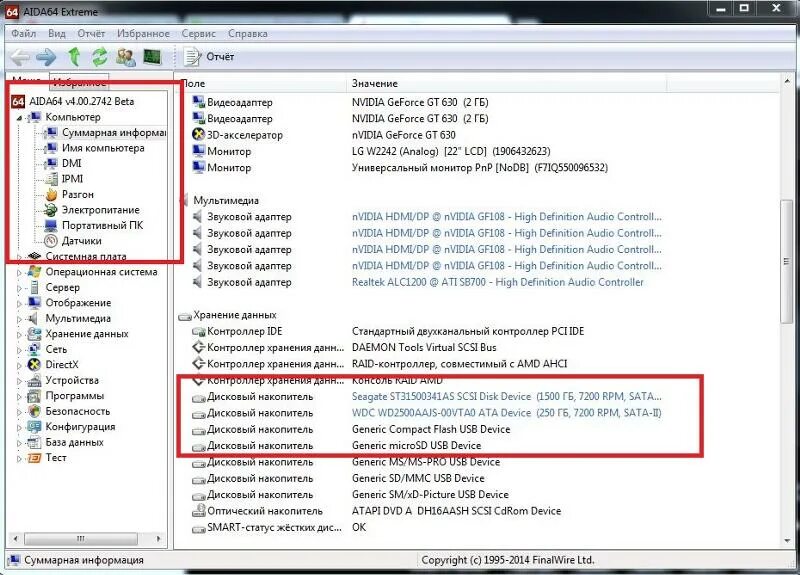Click the 3D-акселератор row icon

coord(198,135)
